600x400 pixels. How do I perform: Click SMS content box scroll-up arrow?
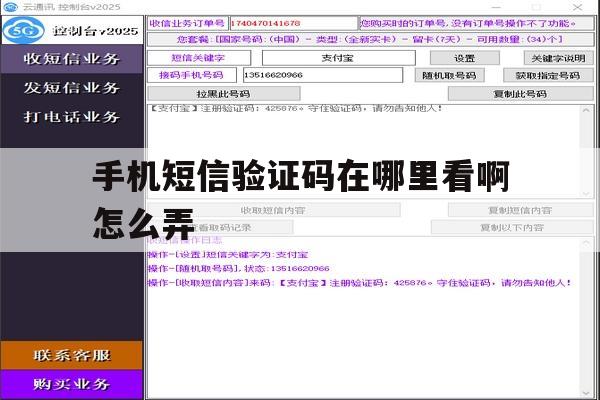click(x=586, y=110)
